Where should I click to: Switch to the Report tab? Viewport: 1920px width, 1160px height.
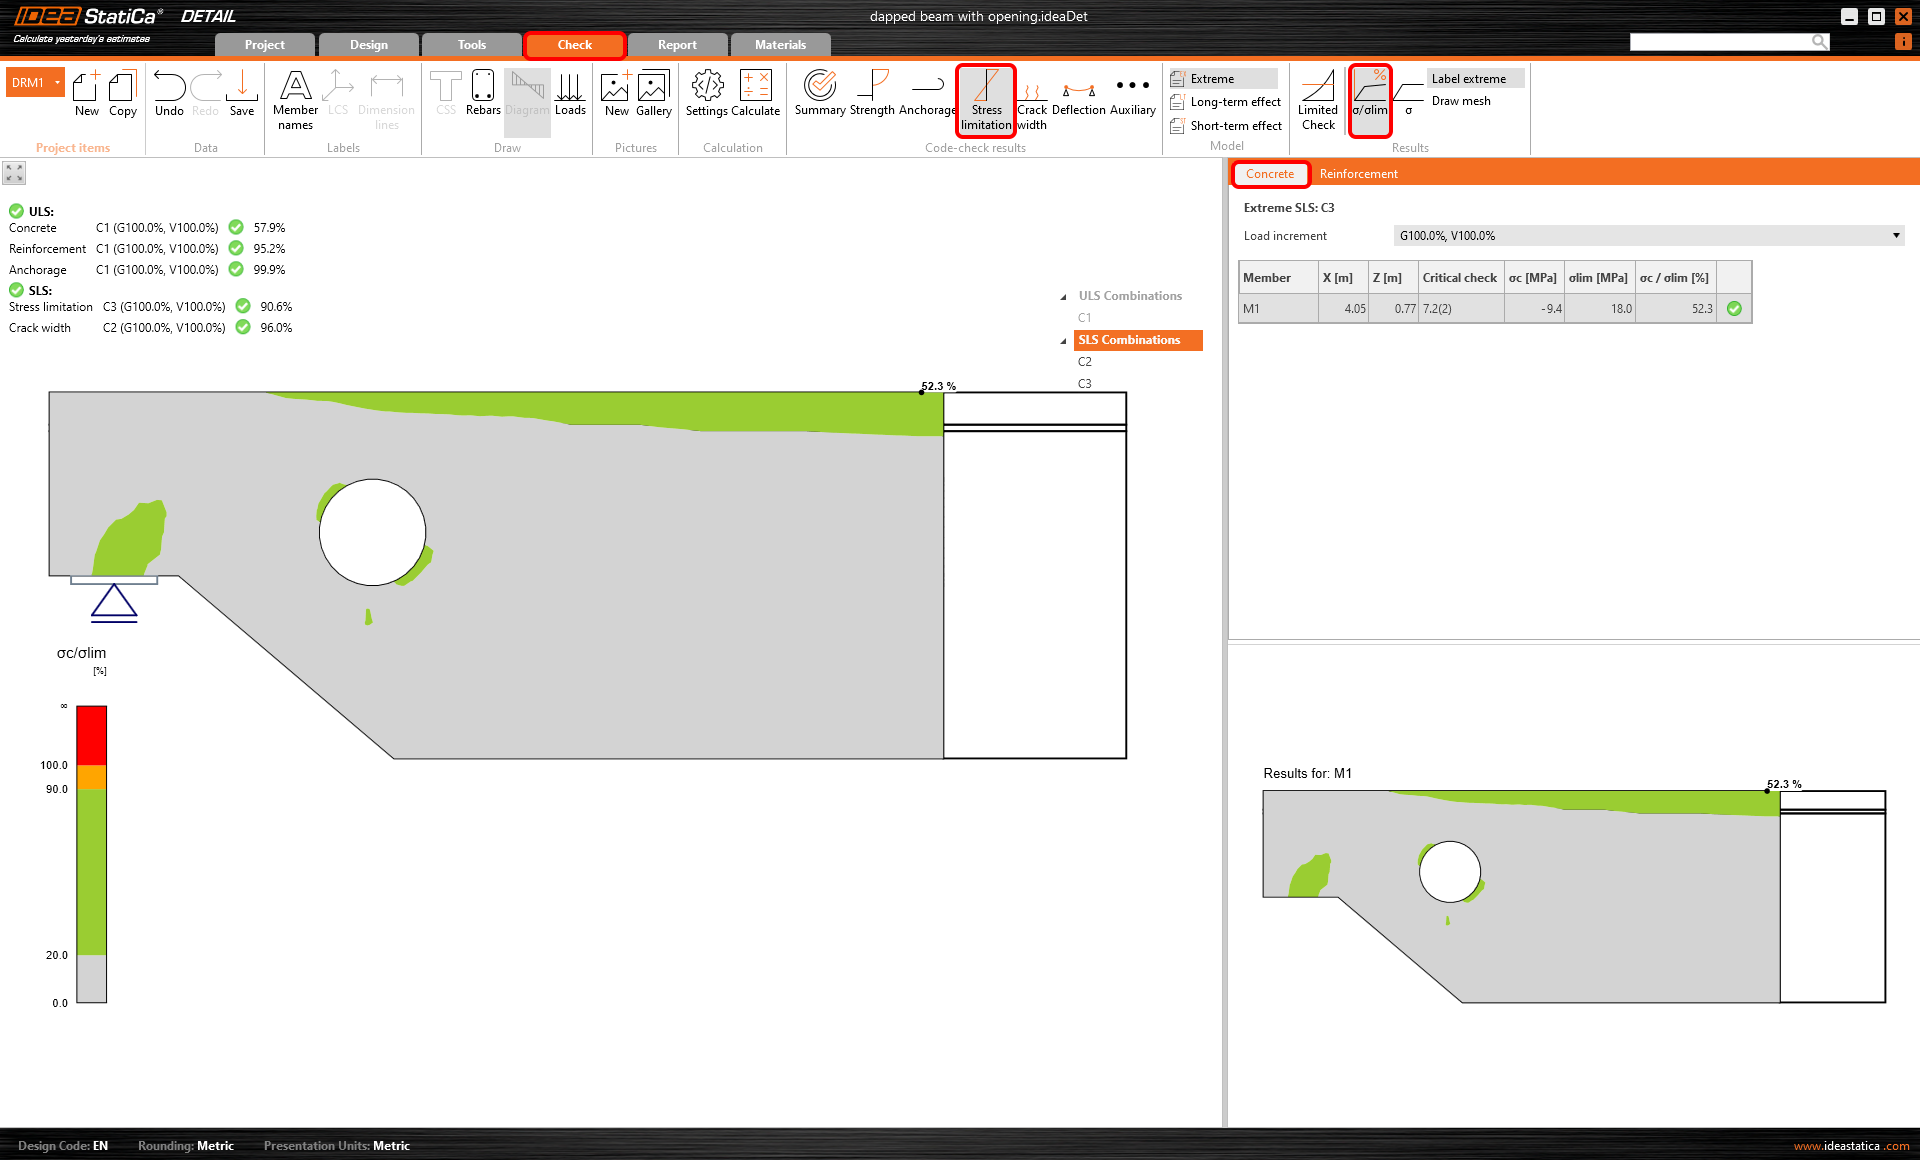click(x=677, y=45)
